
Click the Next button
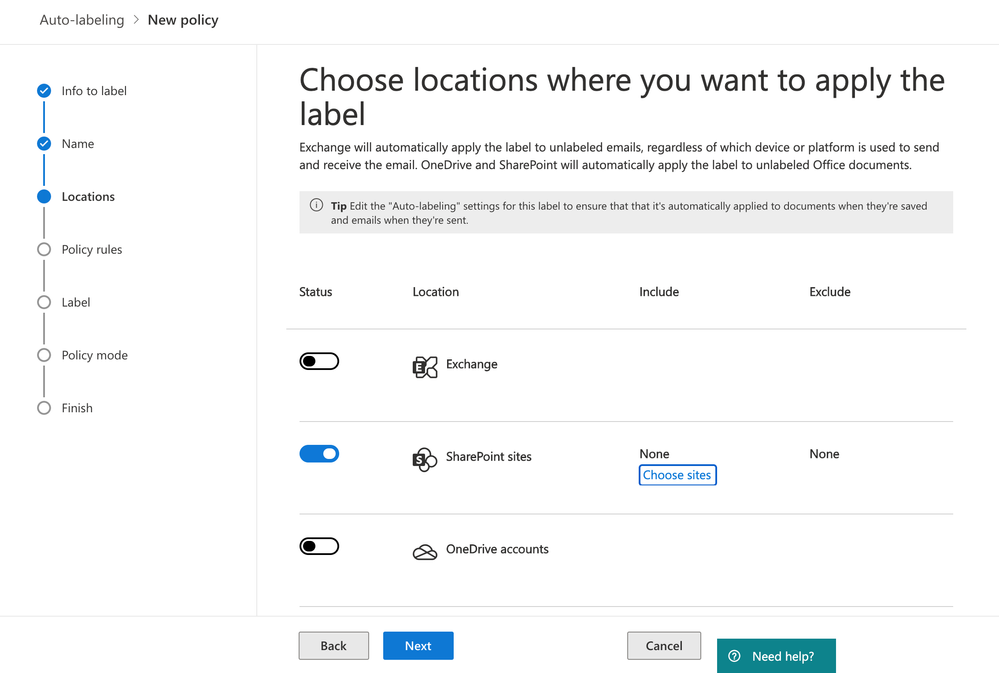coord(418,646)
